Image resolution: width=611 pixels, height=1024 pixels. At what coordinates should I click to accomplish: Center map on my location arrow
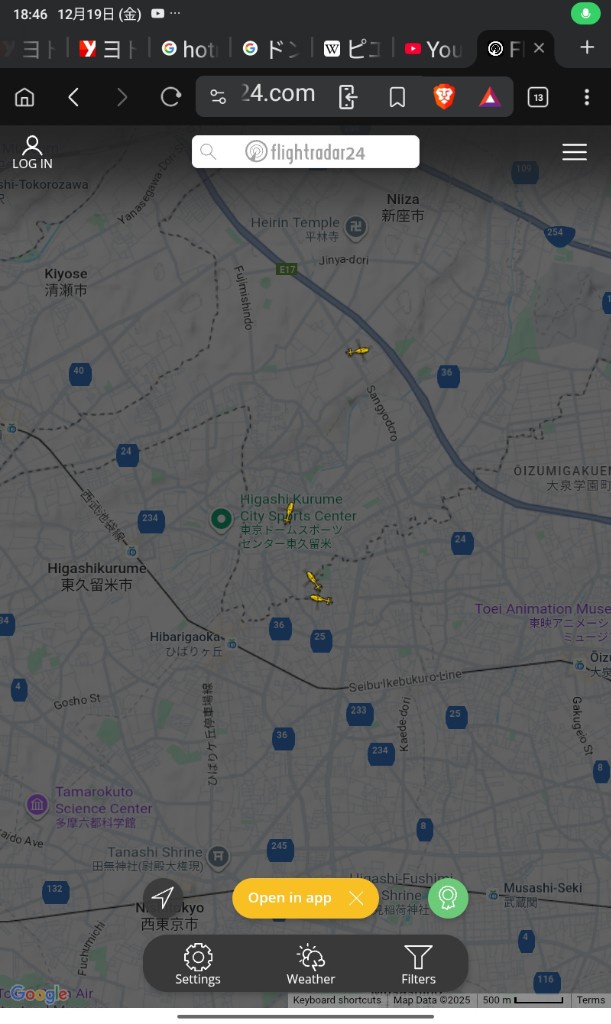pyautogui.click(x=163, y=897)
